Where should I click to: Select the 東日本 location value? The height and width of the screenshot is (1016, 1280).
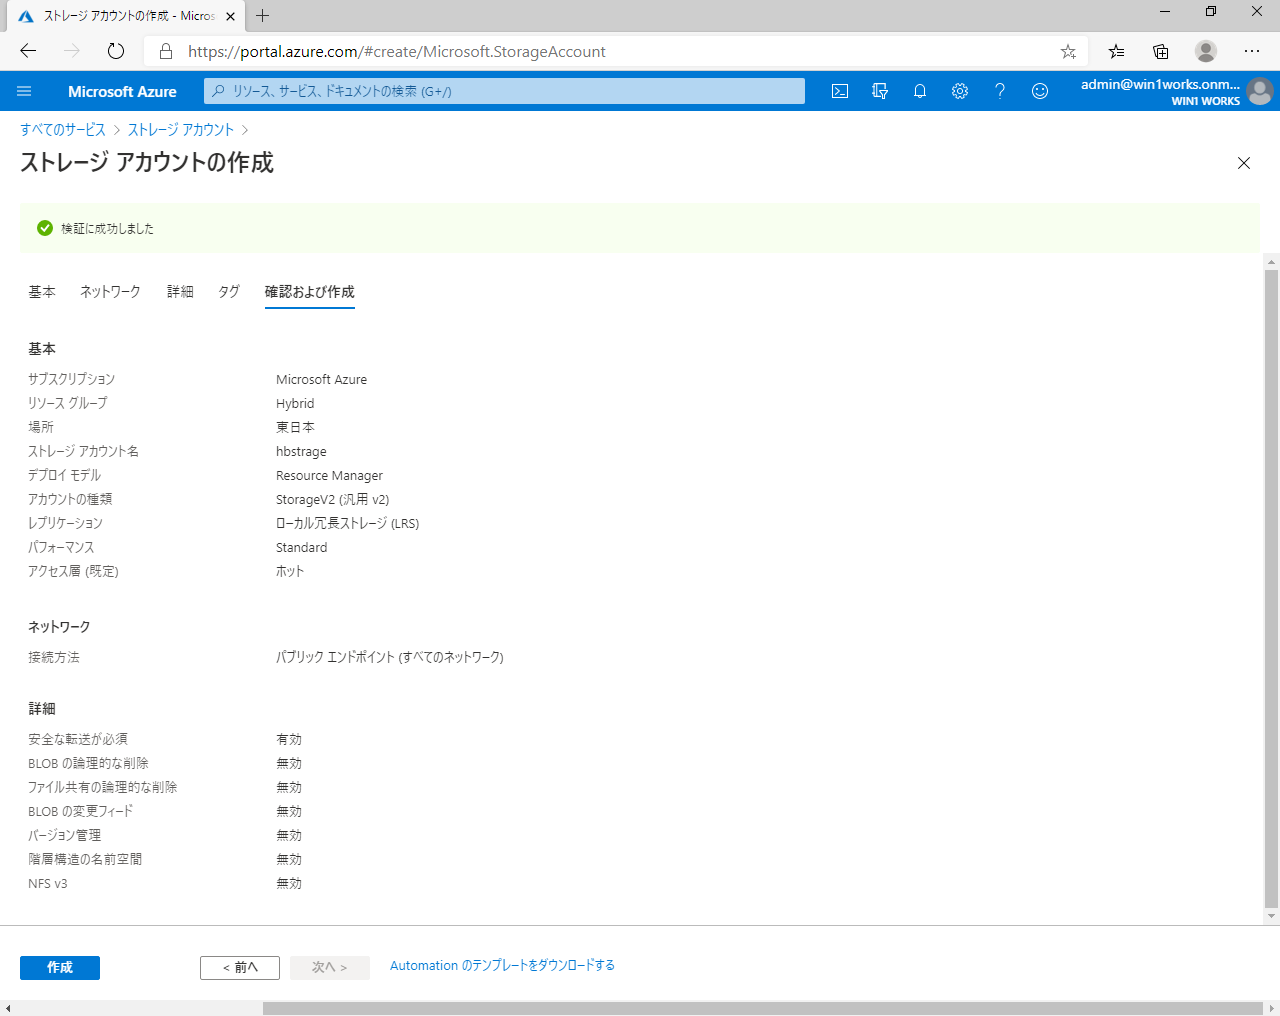point(295,428)
